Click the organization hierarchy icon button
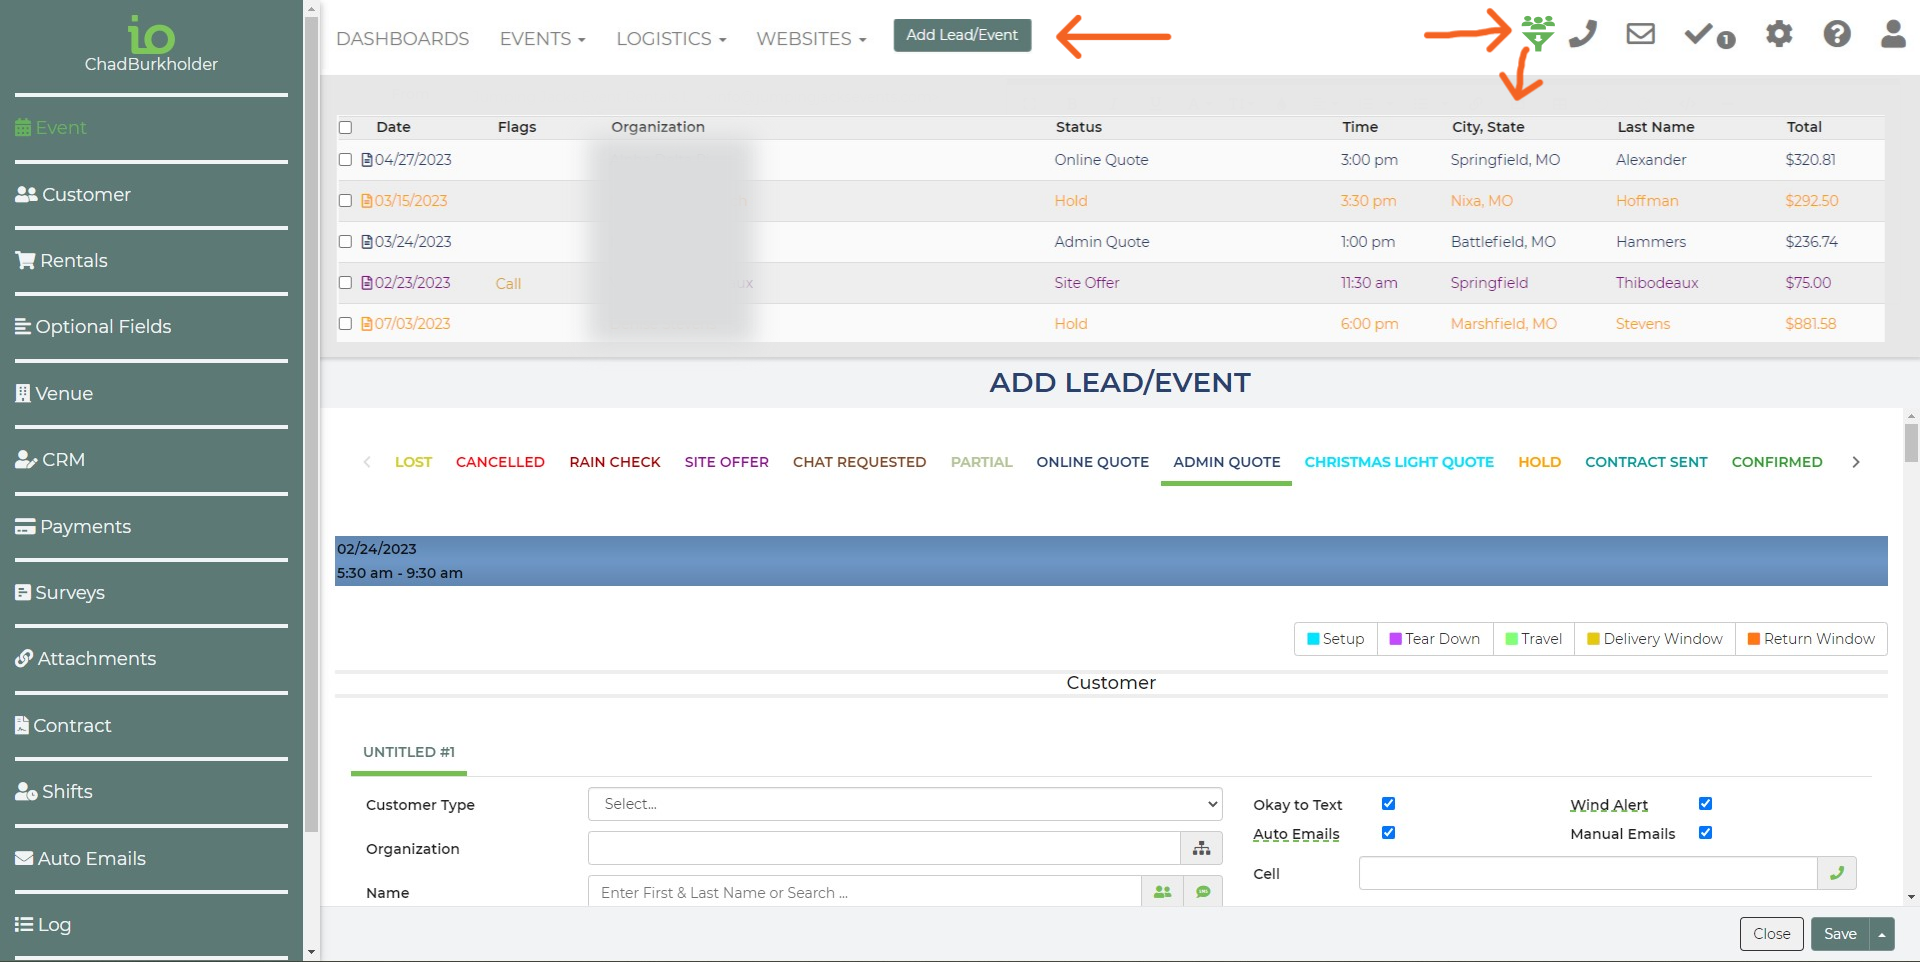This screenshot has height=962, width=1920. tap(1201, 848)
